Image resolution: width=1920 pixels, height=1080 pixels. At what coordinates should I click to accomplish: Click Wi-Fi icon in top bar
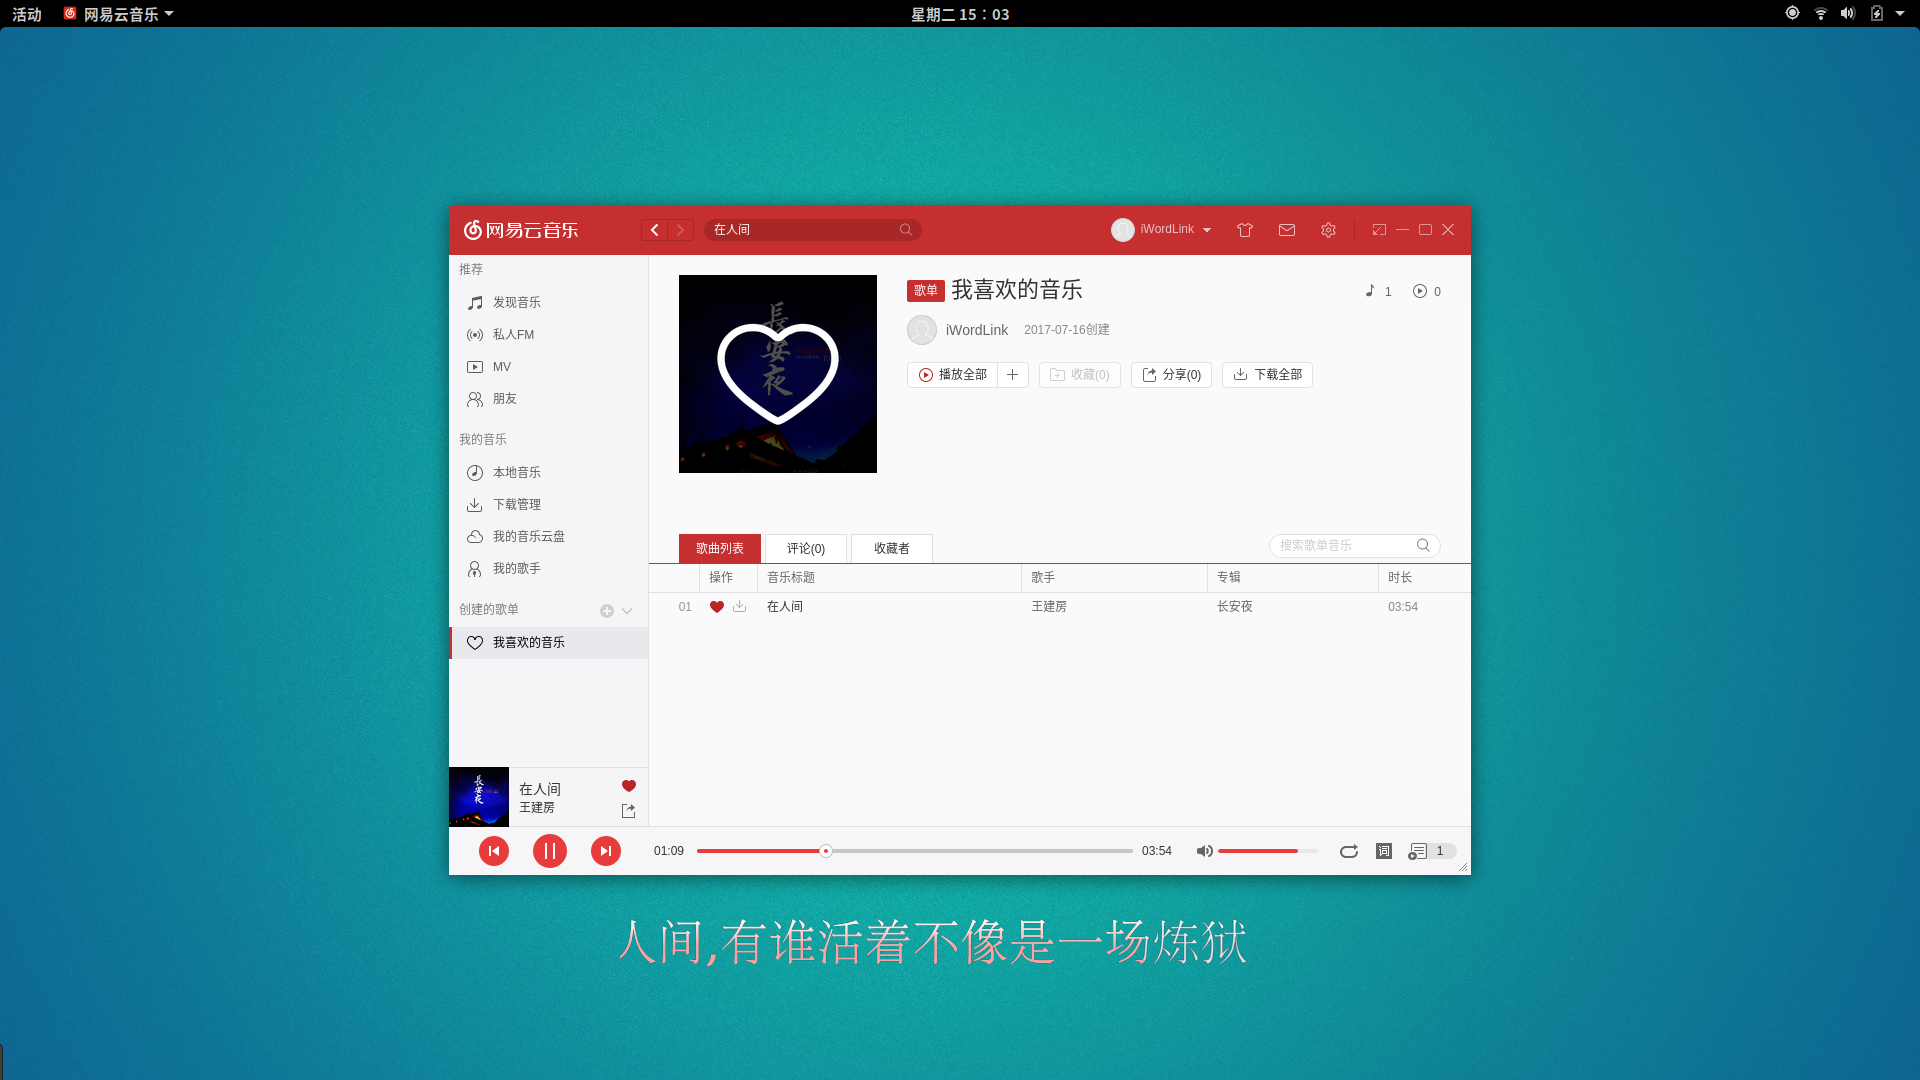[x=1821, y=13]
